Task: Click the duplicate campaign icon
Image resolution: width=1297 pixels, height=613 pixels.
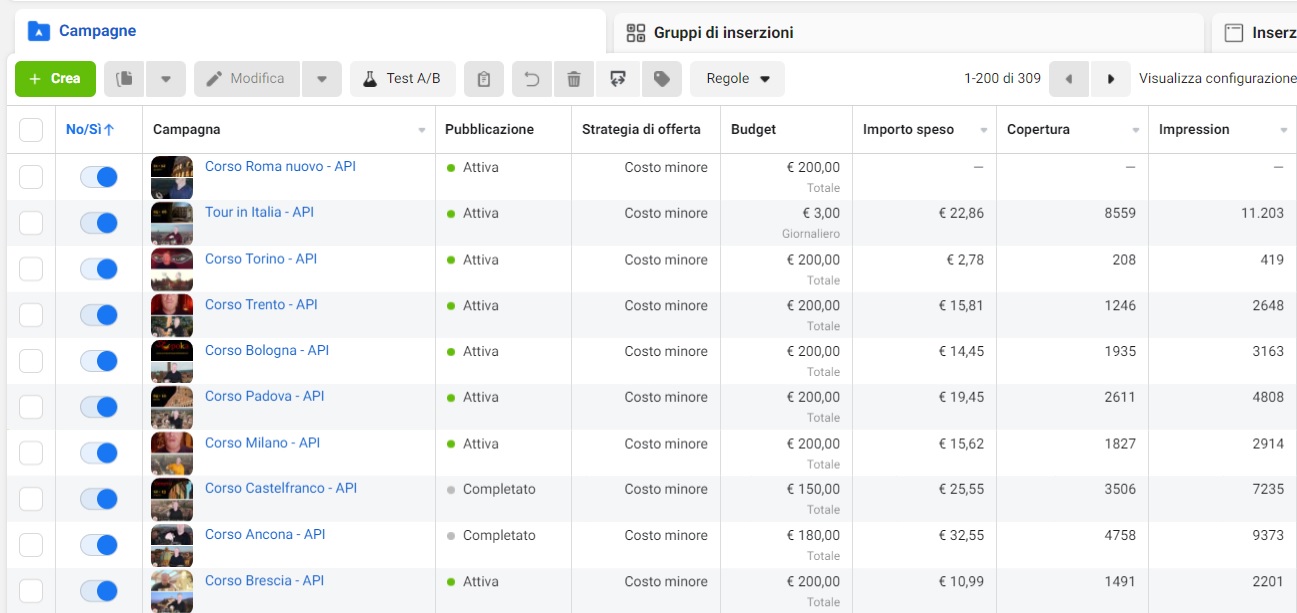Action: pos(125,79)
